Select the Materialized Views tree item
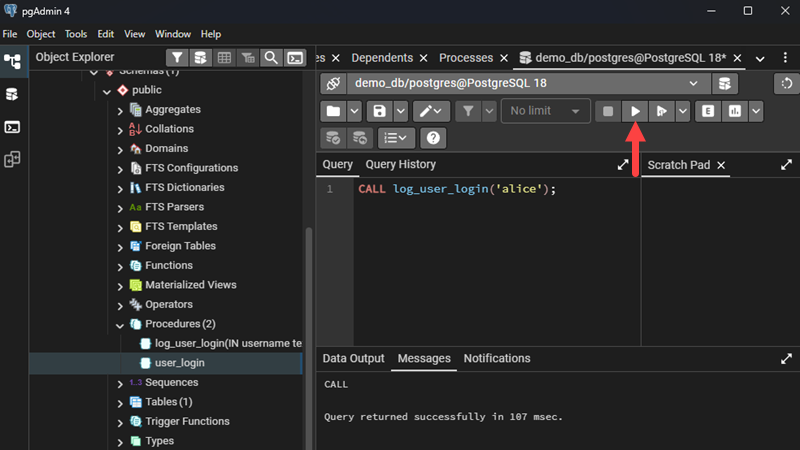 (191, 285)
